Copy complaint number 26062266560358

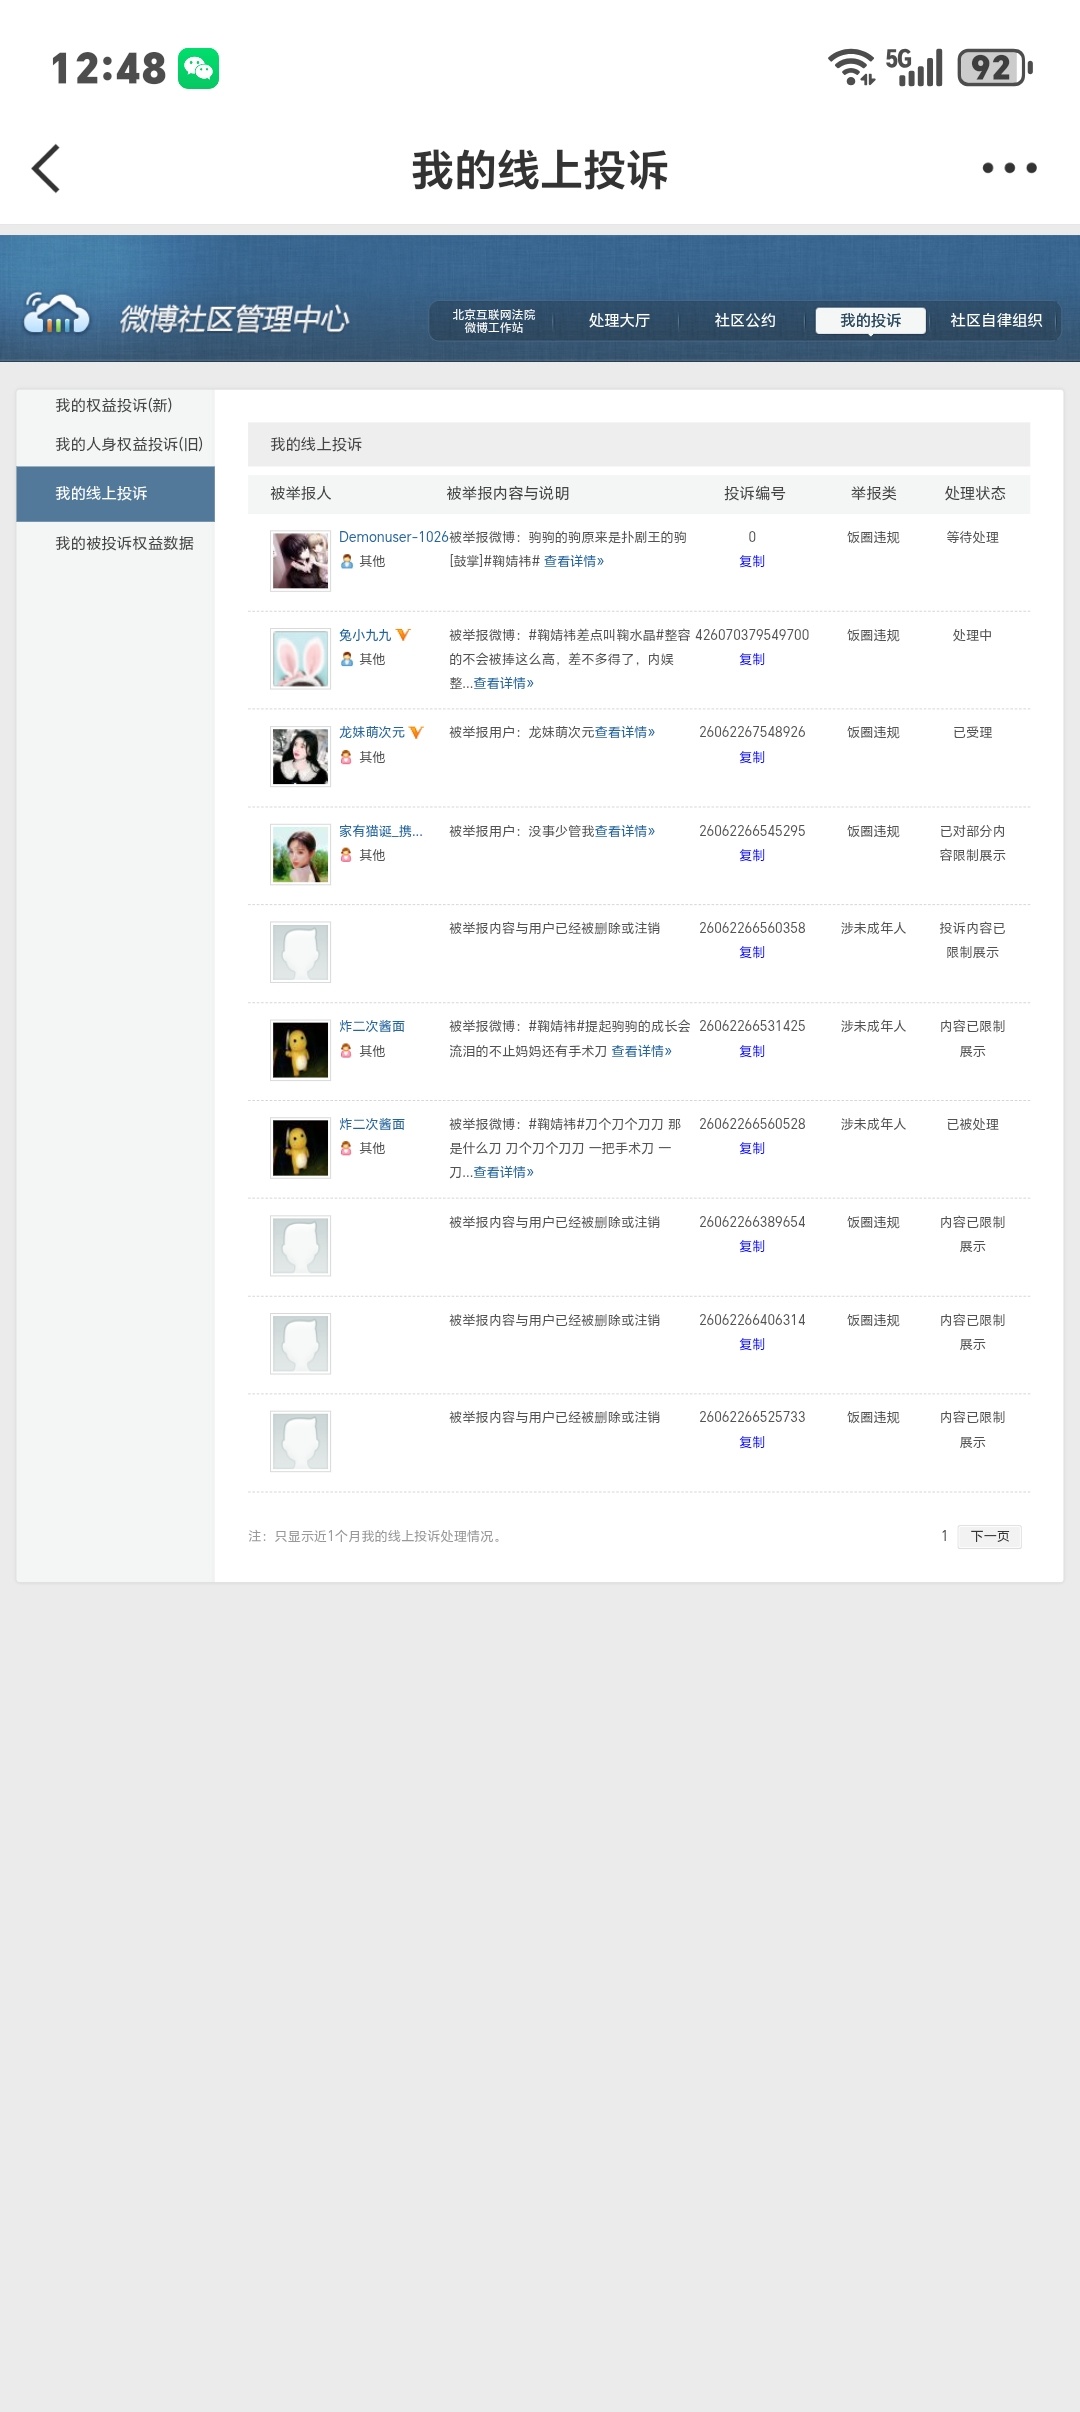[752, 952]
